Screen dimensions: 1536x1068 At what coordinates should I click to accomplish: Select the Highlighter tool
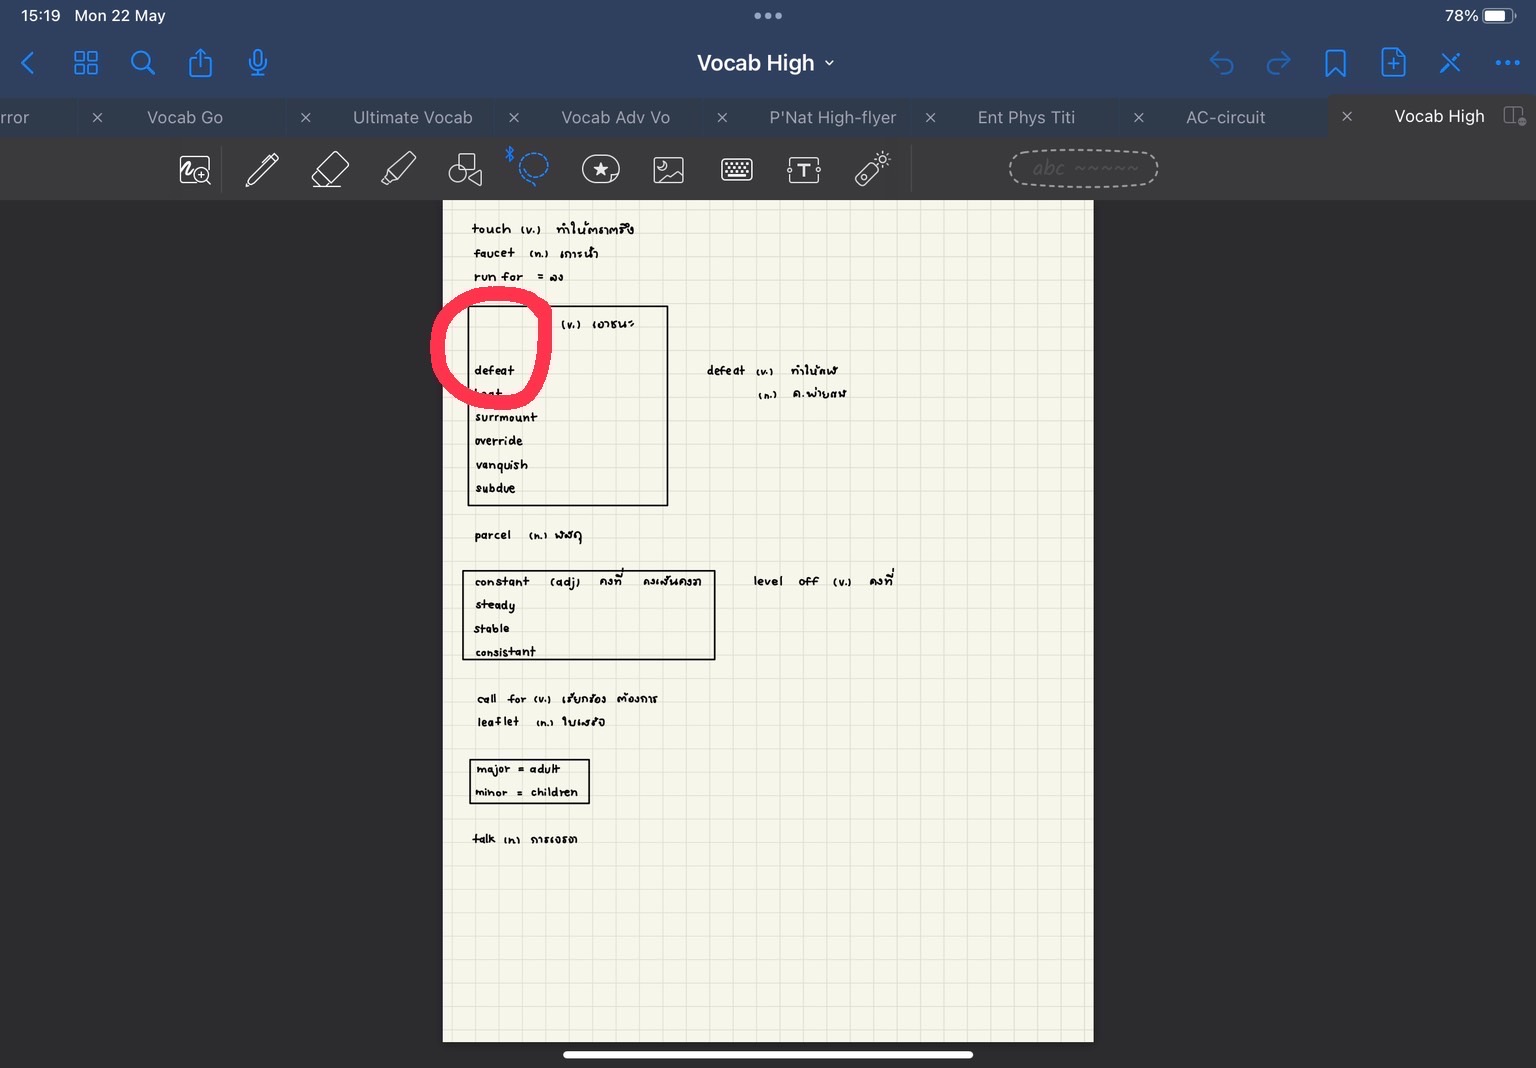[398, 170]
